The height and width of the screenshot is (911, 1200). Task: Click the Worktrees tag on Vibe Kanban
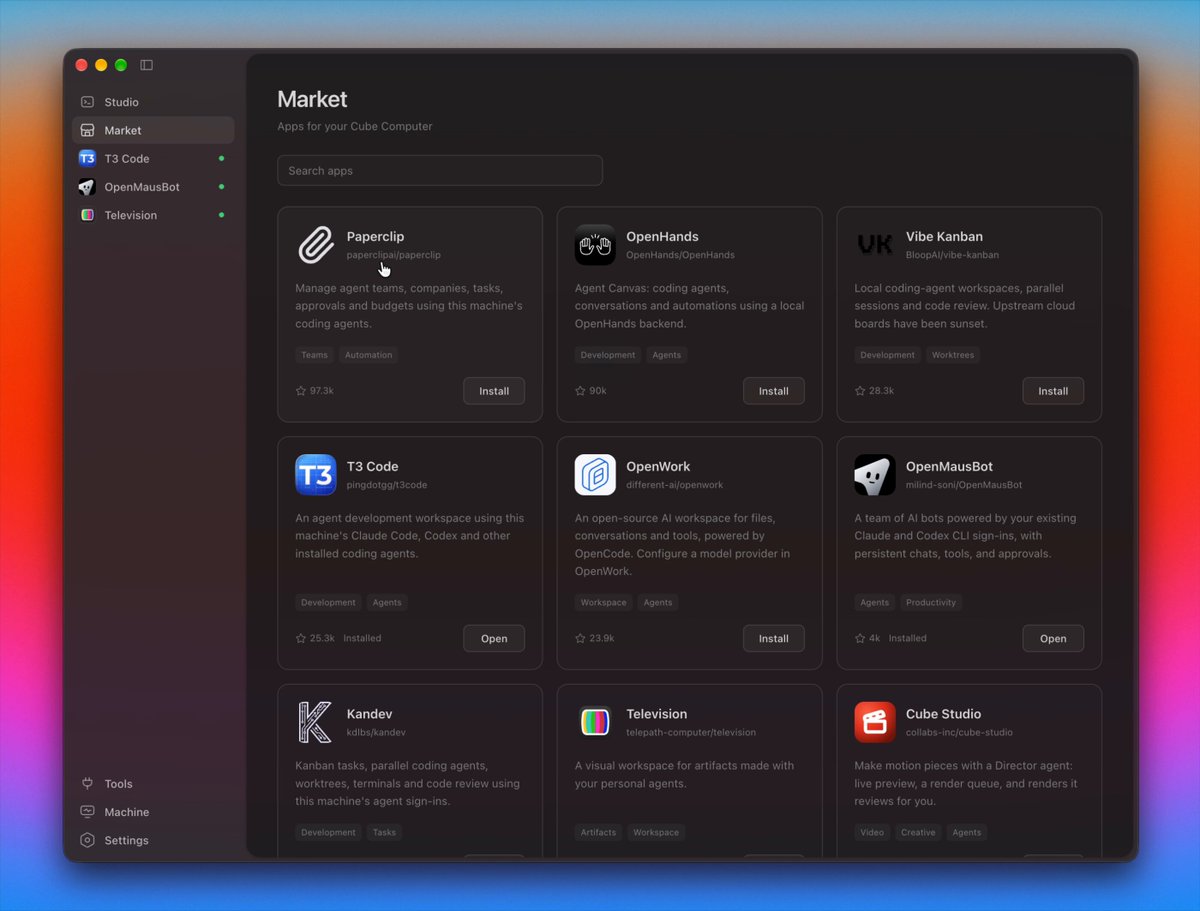click(x=953, y=355)
